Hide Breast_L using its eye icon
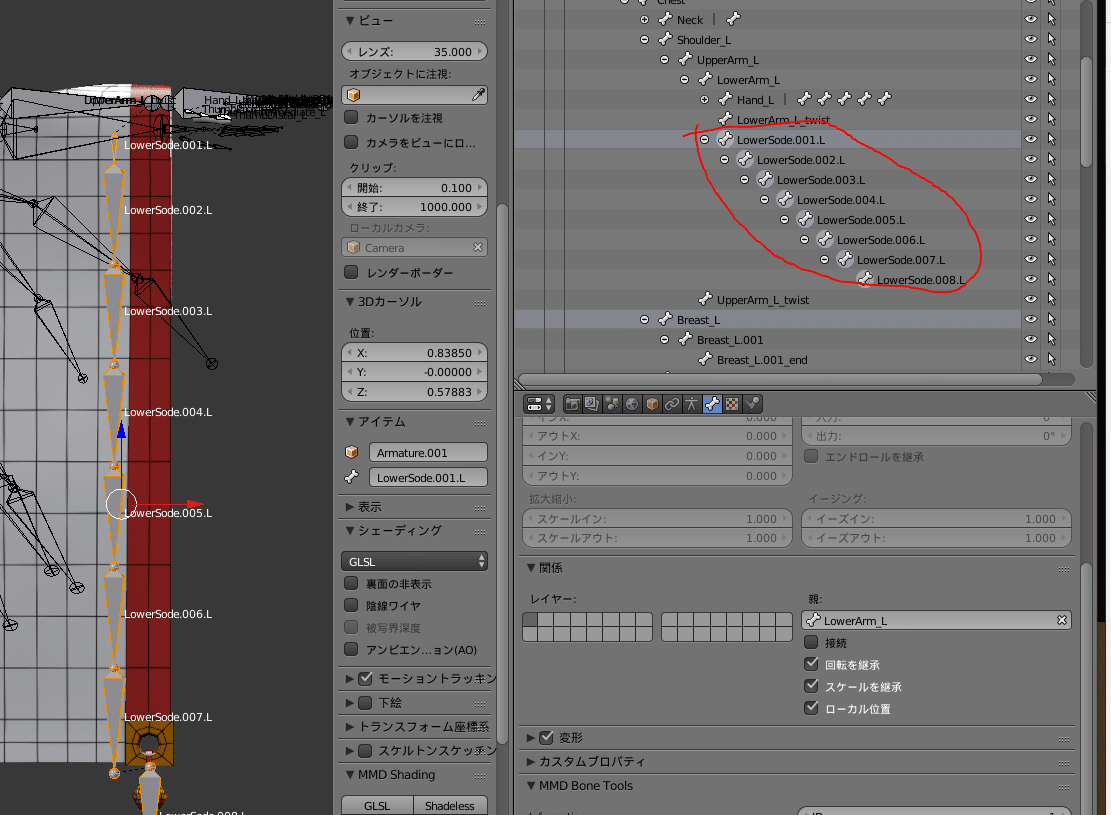The height and width of the screenshot is (815, 1111). 1031,320
